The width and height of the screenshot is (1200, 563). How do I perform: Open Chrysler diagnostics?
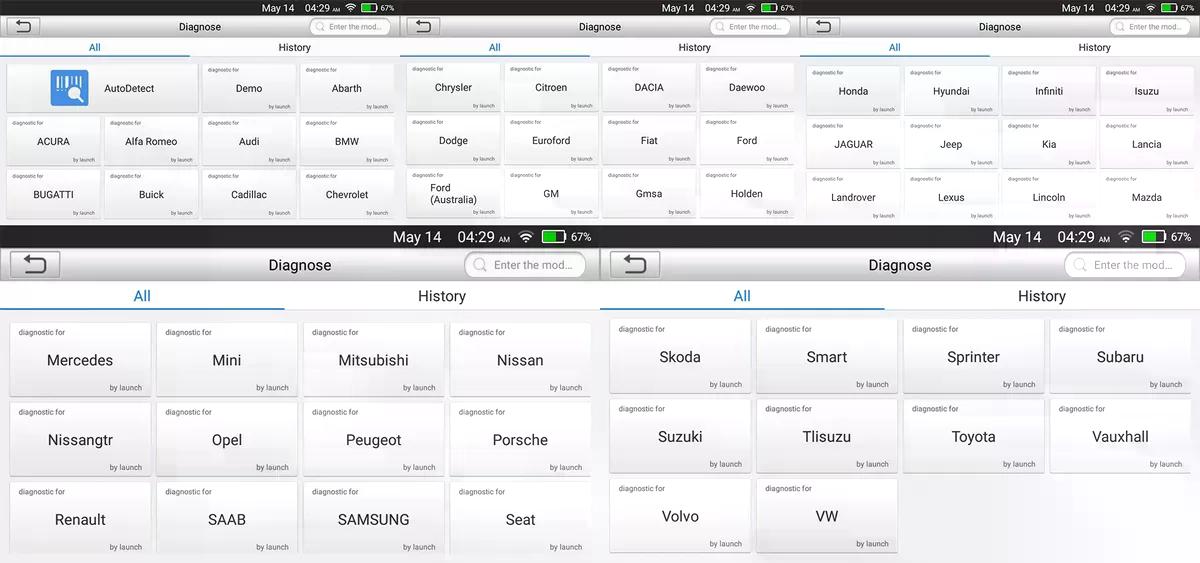point(453,87)
